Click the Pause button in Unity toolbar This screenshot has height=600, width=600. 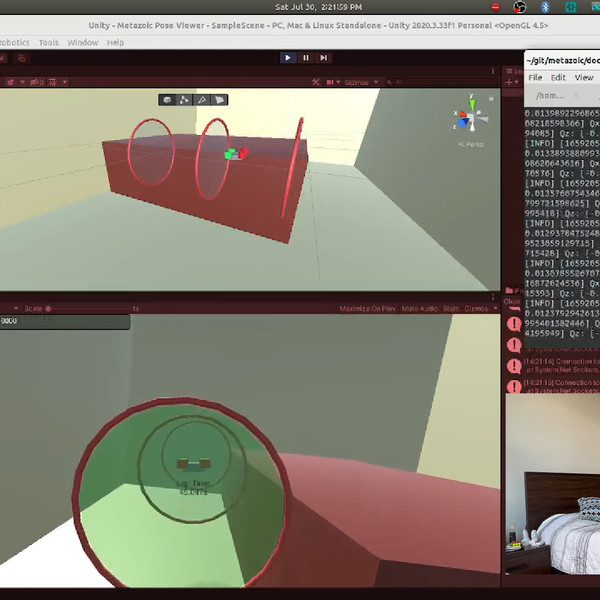tap(306, 58)
